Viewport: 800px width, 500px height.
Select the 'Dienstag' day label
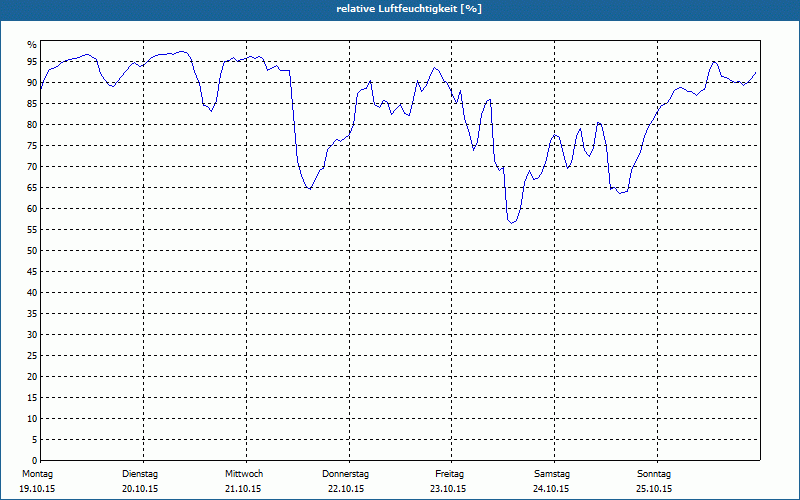pyautogui.click(x=140, y=474)
